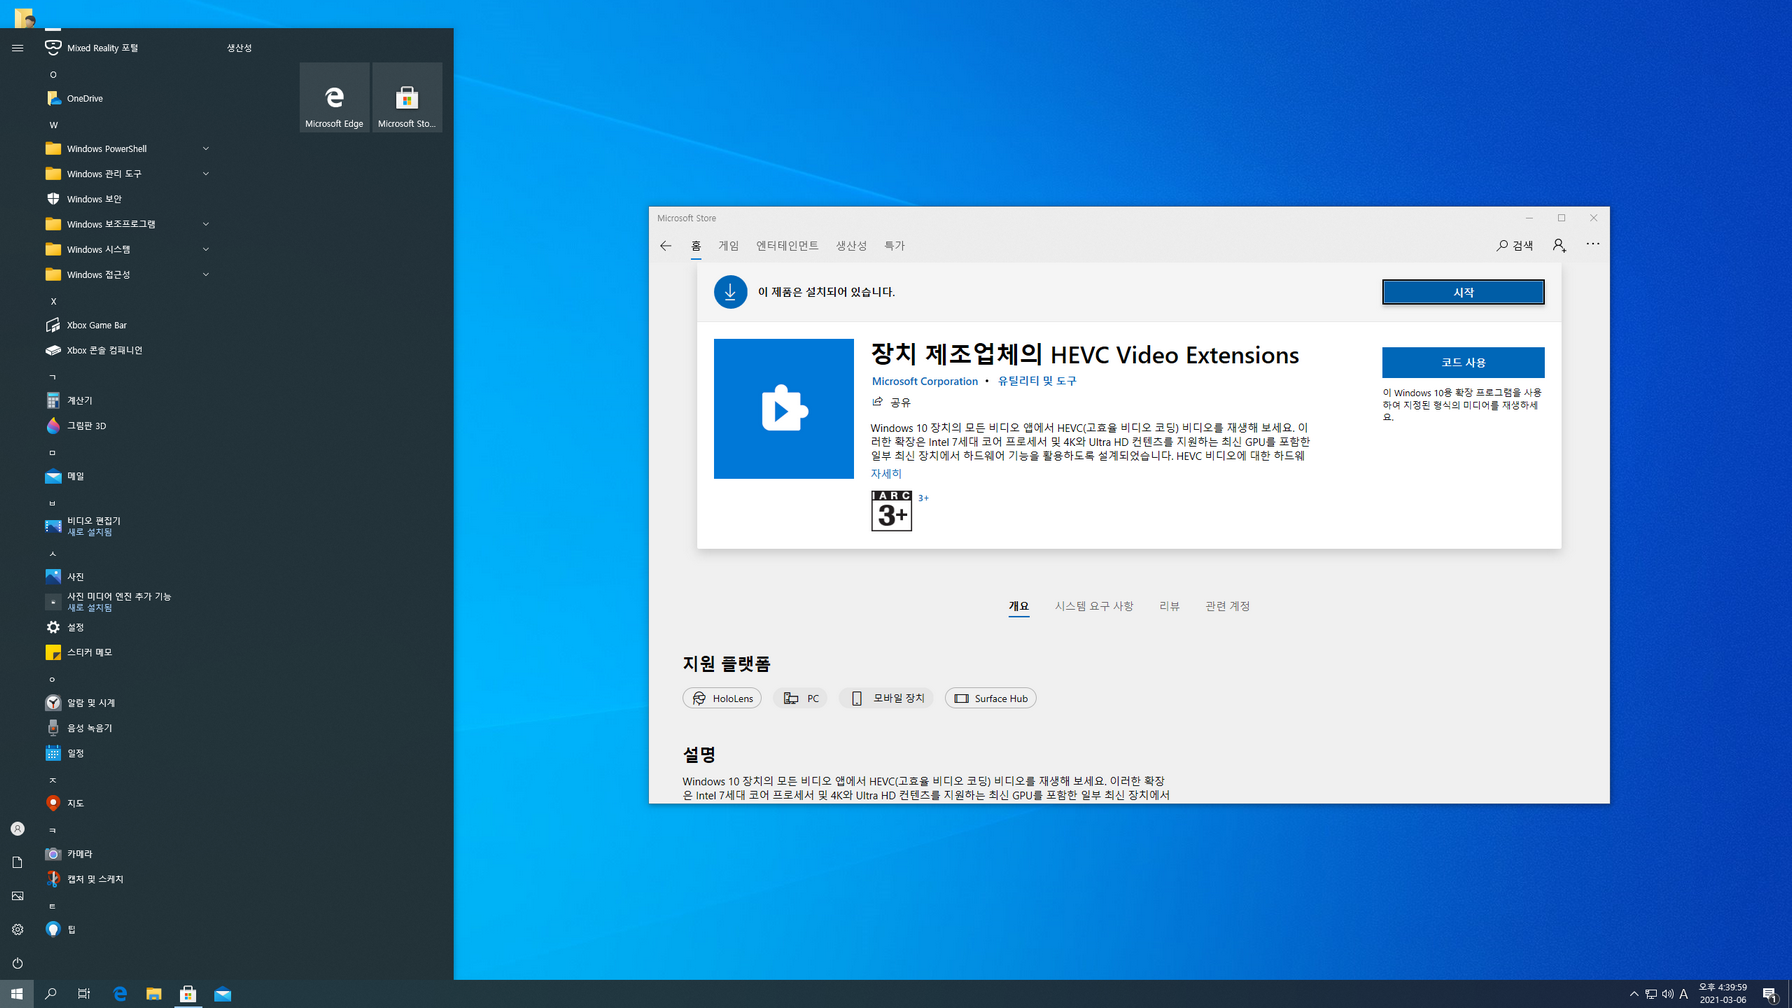Open Xbox 콘솔 컴패니언 app
This screenshot has height=1008, width=1792.
pyautogui.click(x=128, y=350)
